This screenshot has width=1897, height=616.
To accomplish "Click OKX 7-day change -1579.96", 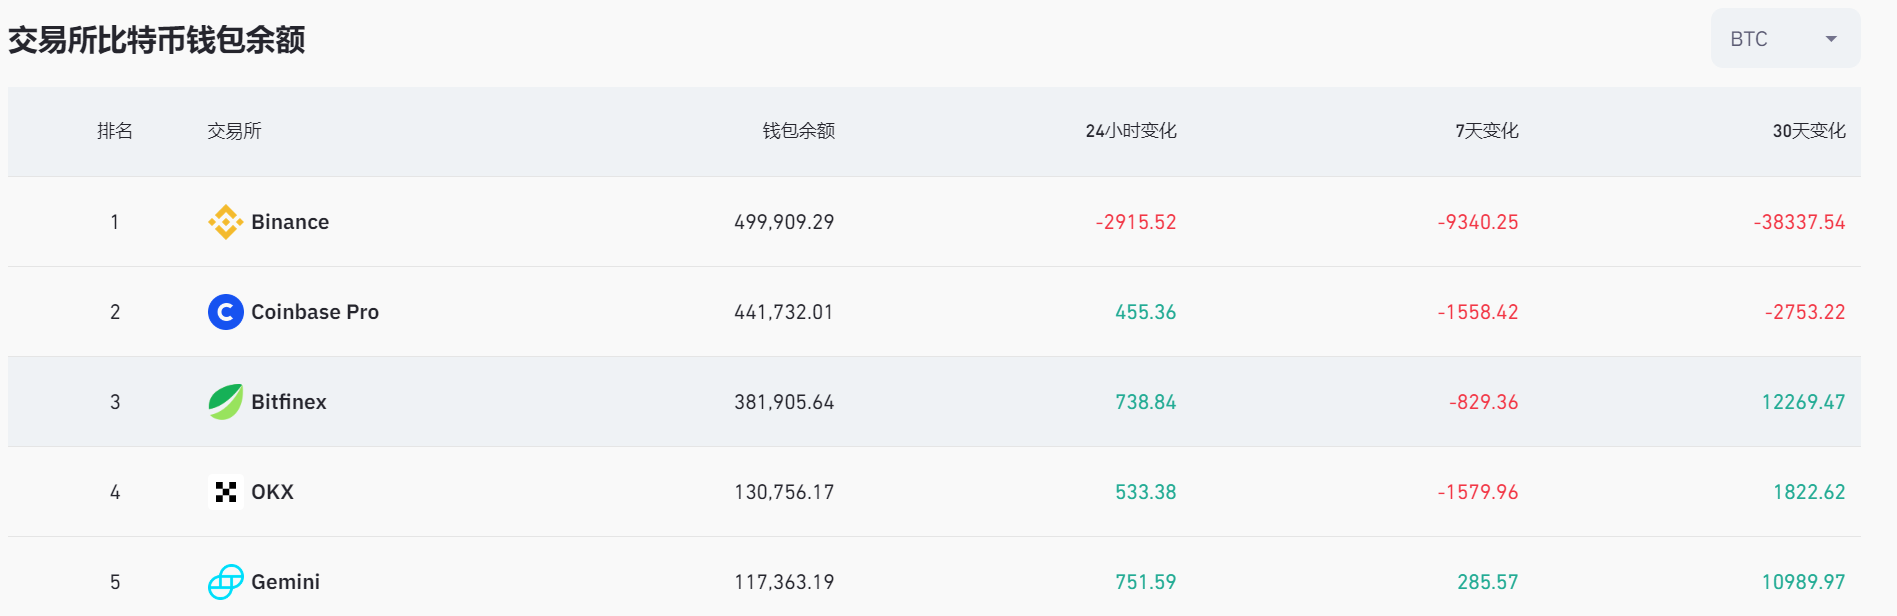I will pyautogui.click(x=1478, y=492).
